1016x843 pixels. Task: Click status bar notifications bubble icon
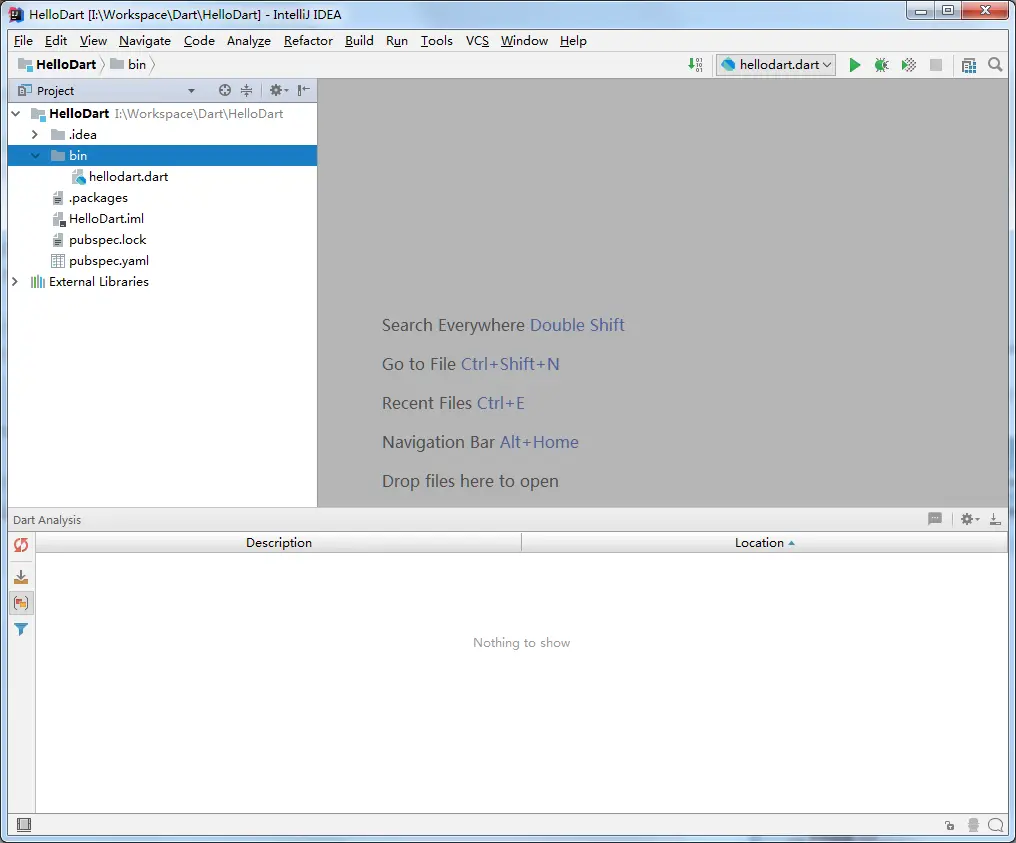point(996,825)
